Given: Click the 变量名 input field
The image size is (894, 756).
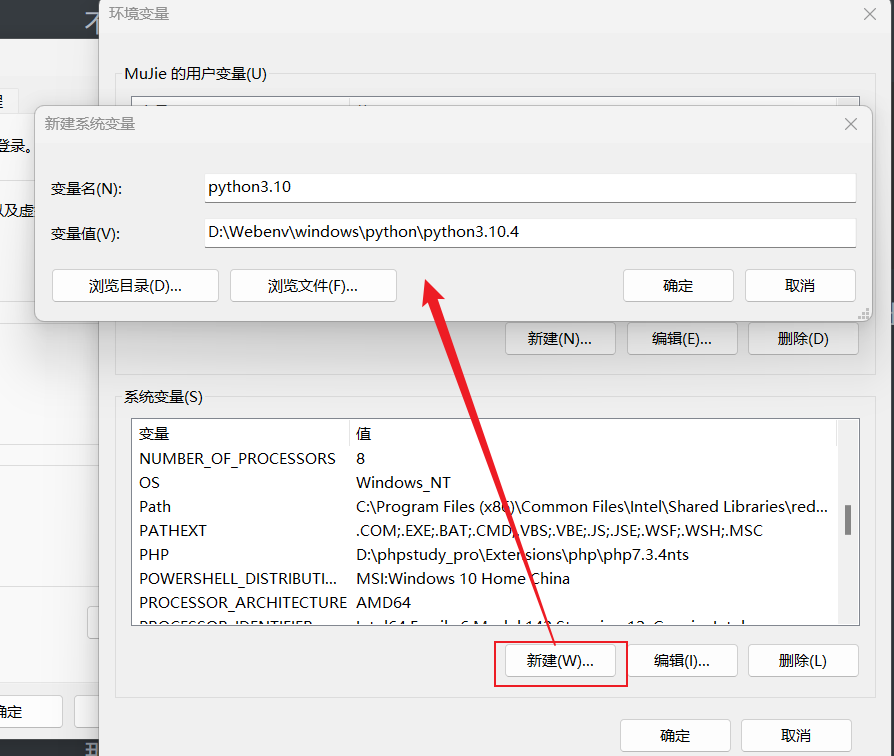Looking at the screenshot, I should (x=529, y=187).
